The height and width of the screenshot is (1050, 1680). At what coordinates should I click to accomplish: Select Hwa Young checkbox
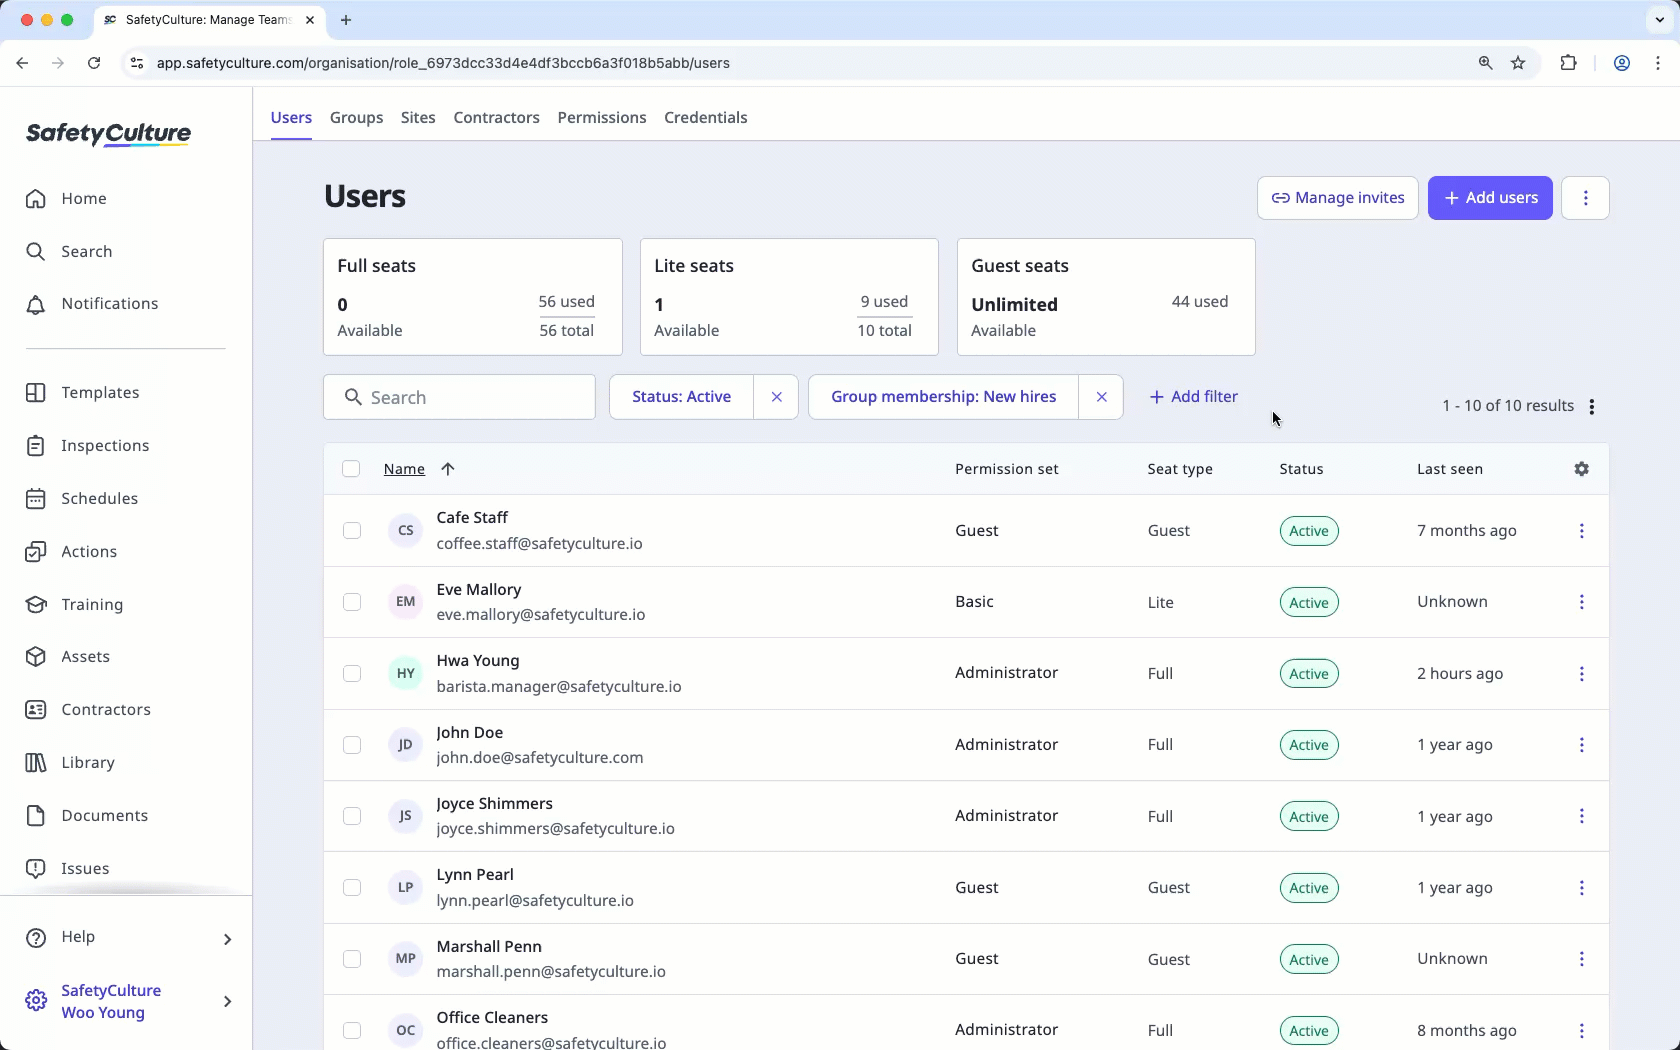352,674
